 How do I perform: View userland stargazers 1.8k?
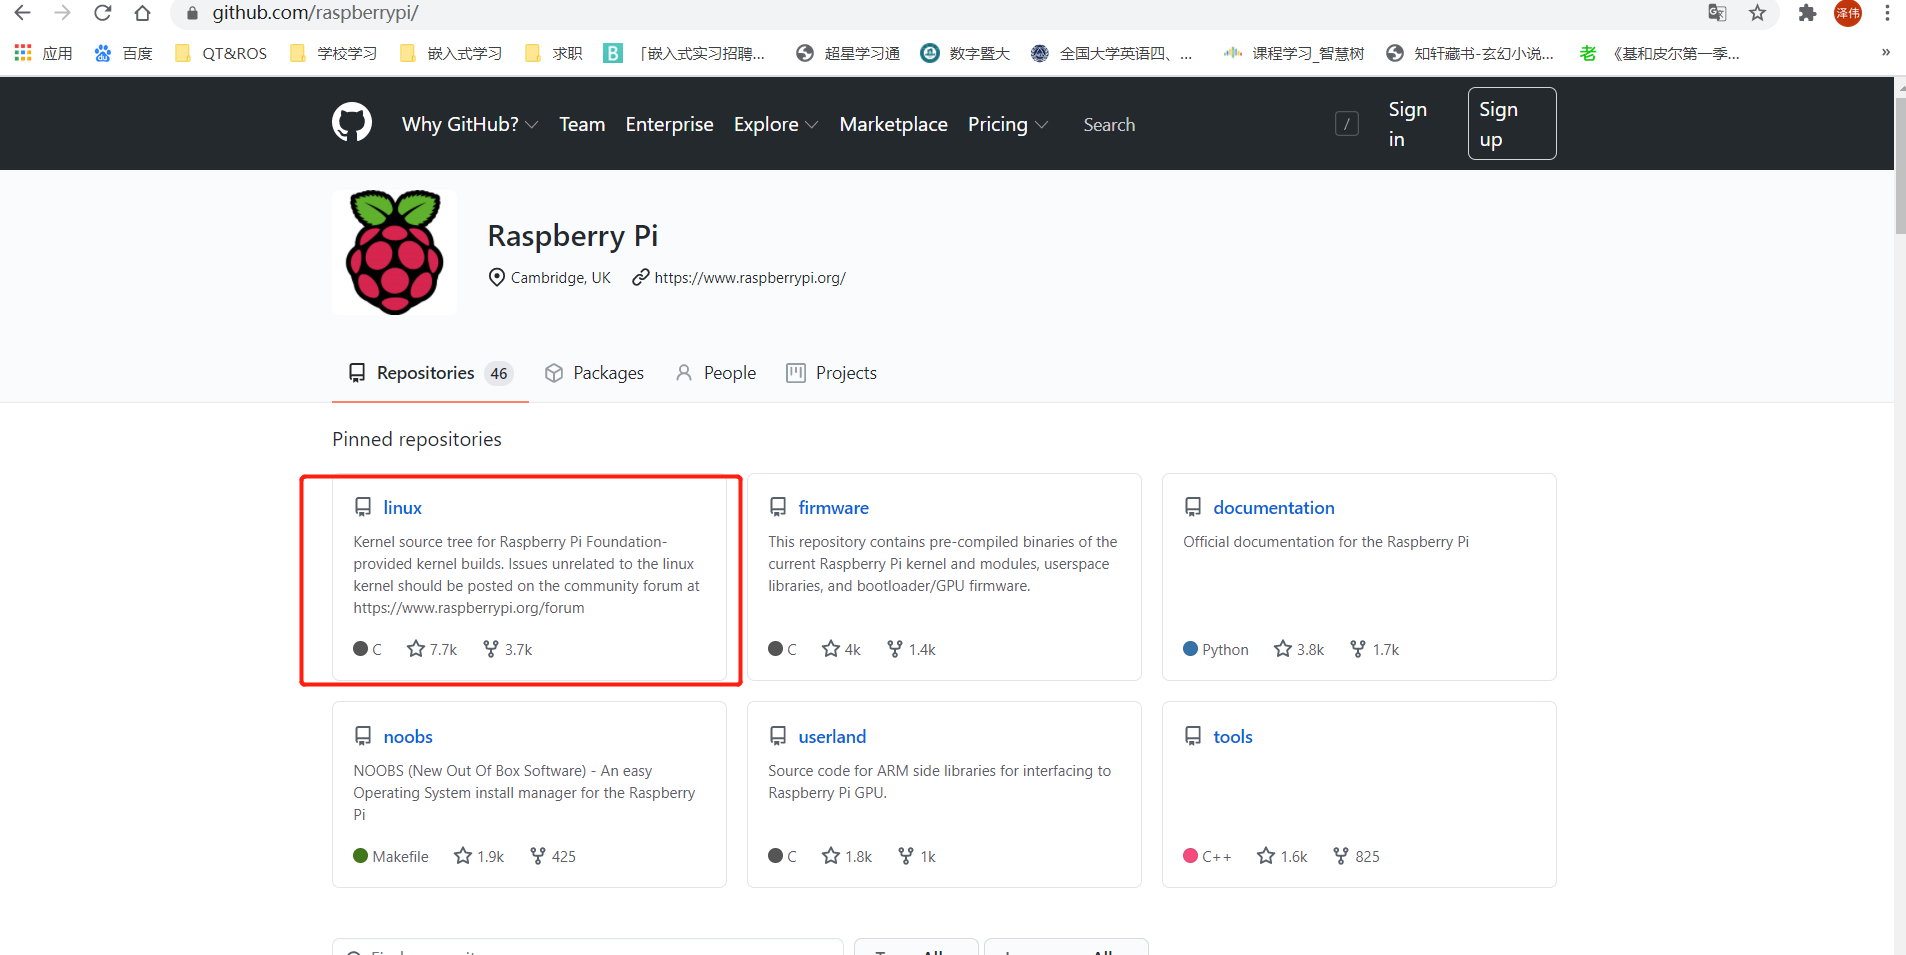point(847,856)
